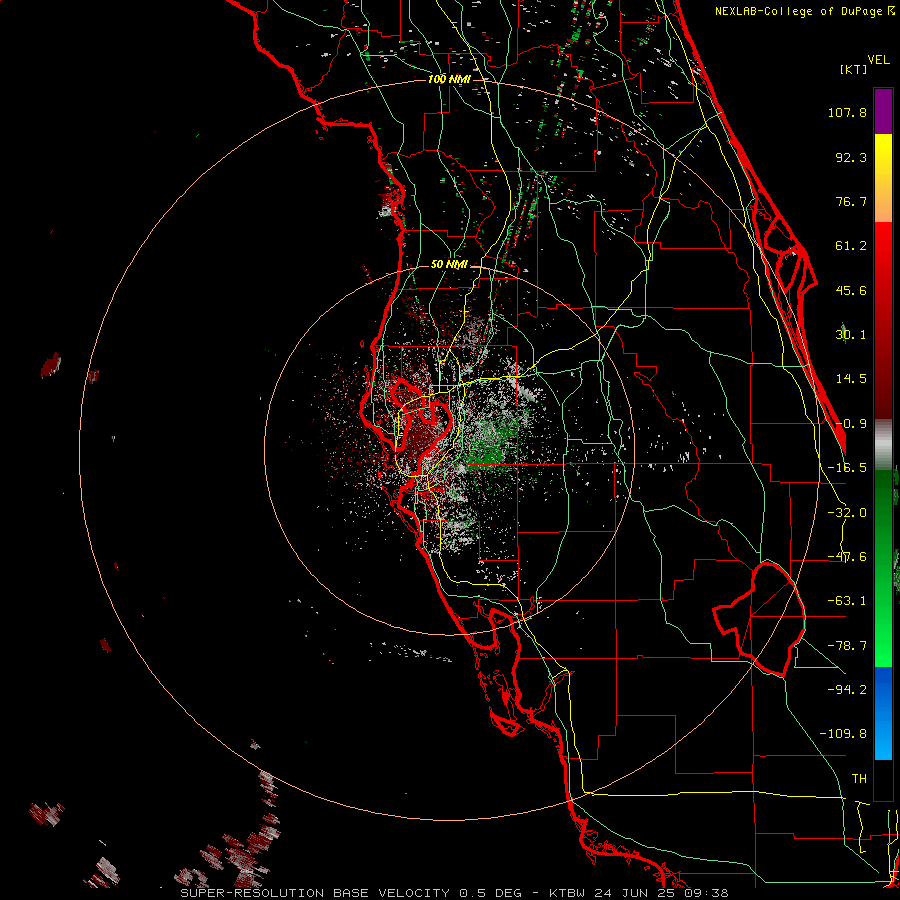Click the gray near-zero segment of color bar

click(x=883, y=444)
